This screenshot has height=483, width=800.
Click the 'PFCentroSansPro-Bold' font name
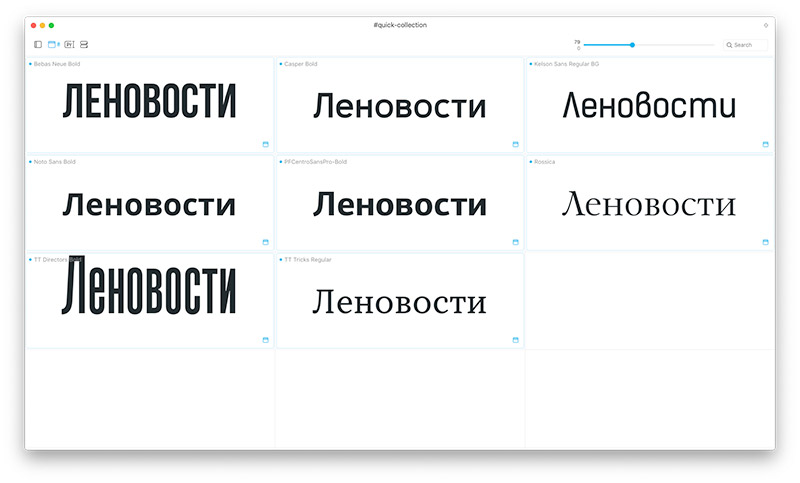315,162
